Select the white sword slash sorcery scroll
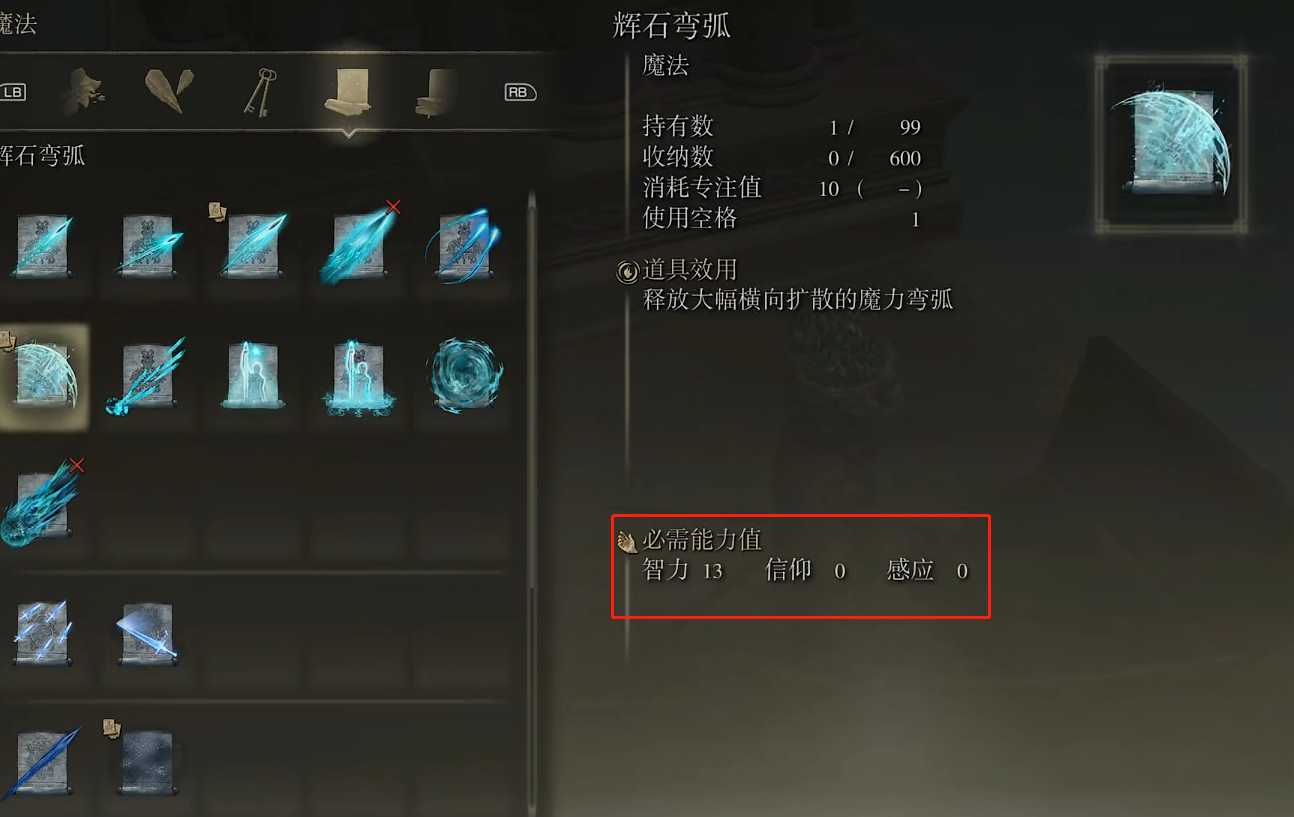This screenshot has height=817, width=1294. (148, 632)
